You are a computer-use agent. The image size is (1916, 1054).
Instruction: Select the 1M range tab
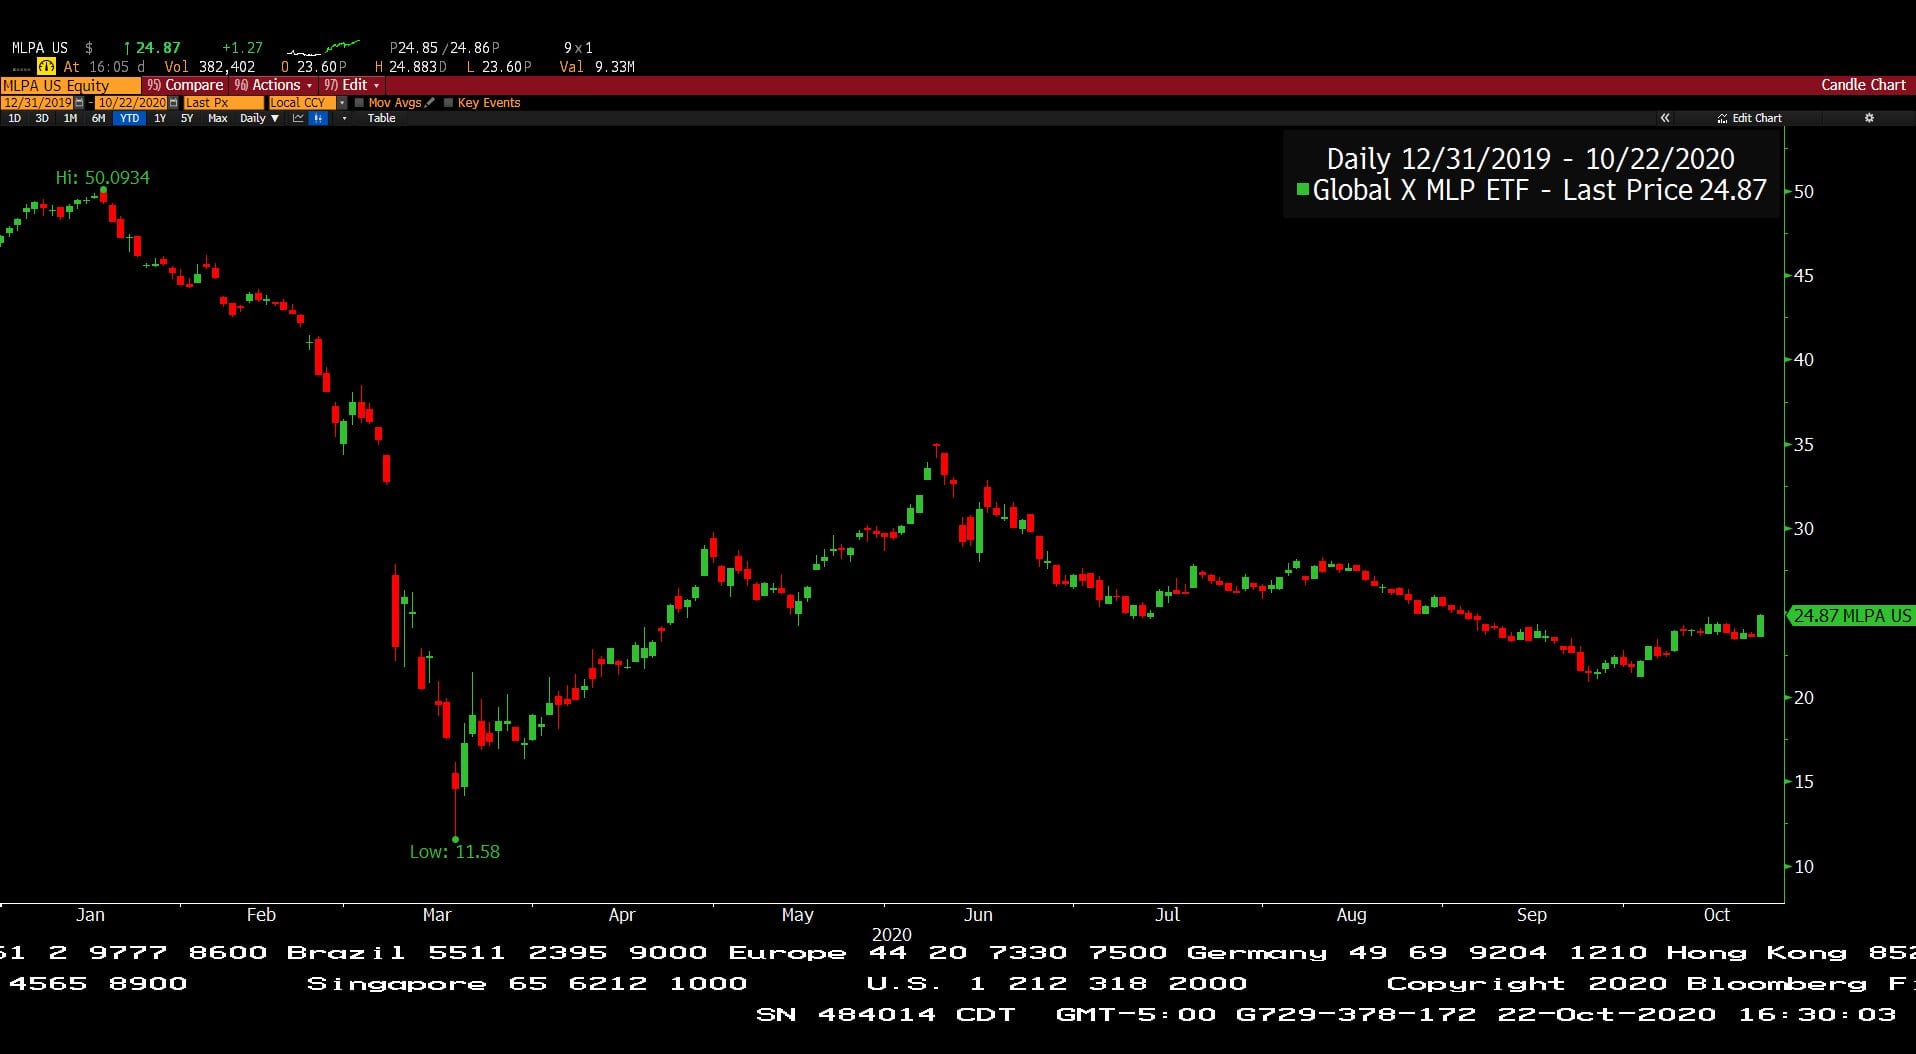(70, 118)
